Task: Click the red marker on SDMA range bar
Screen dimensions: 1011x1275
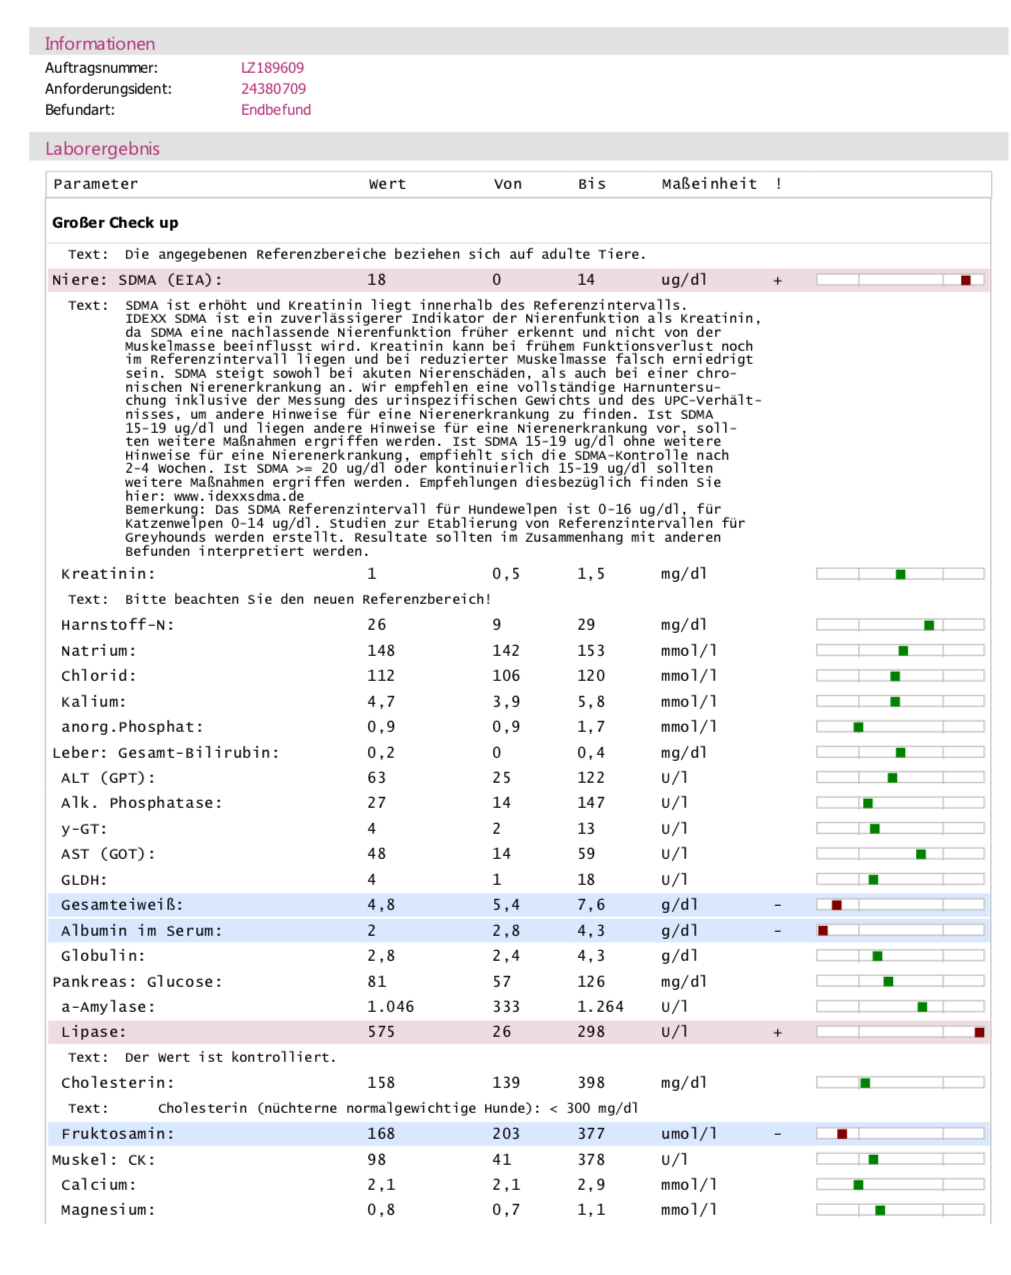Action: coord(965,281)
